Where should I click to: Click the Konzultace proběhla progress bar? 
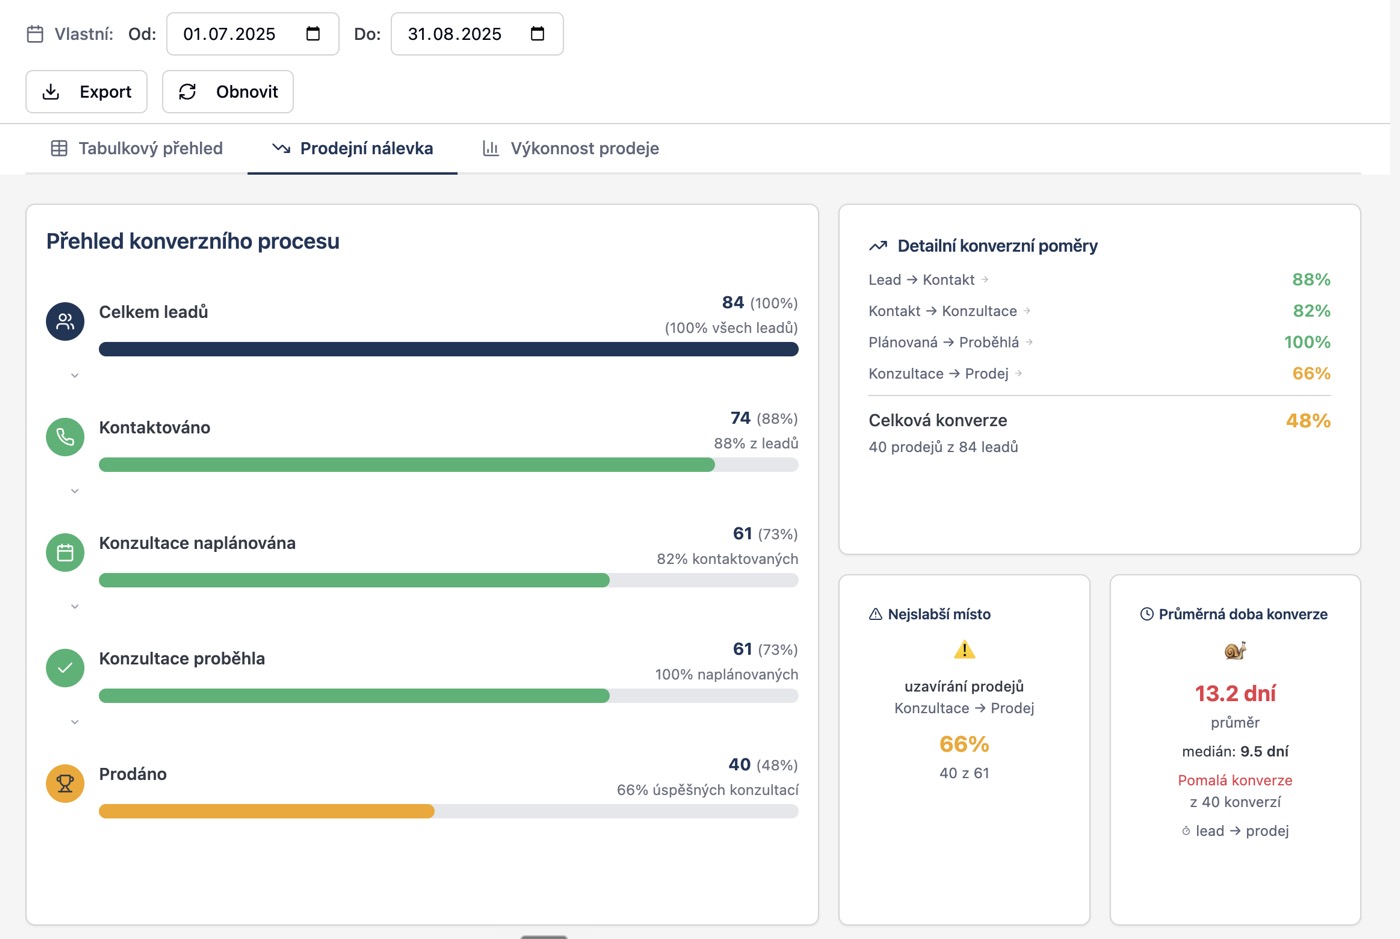(448, 696)
